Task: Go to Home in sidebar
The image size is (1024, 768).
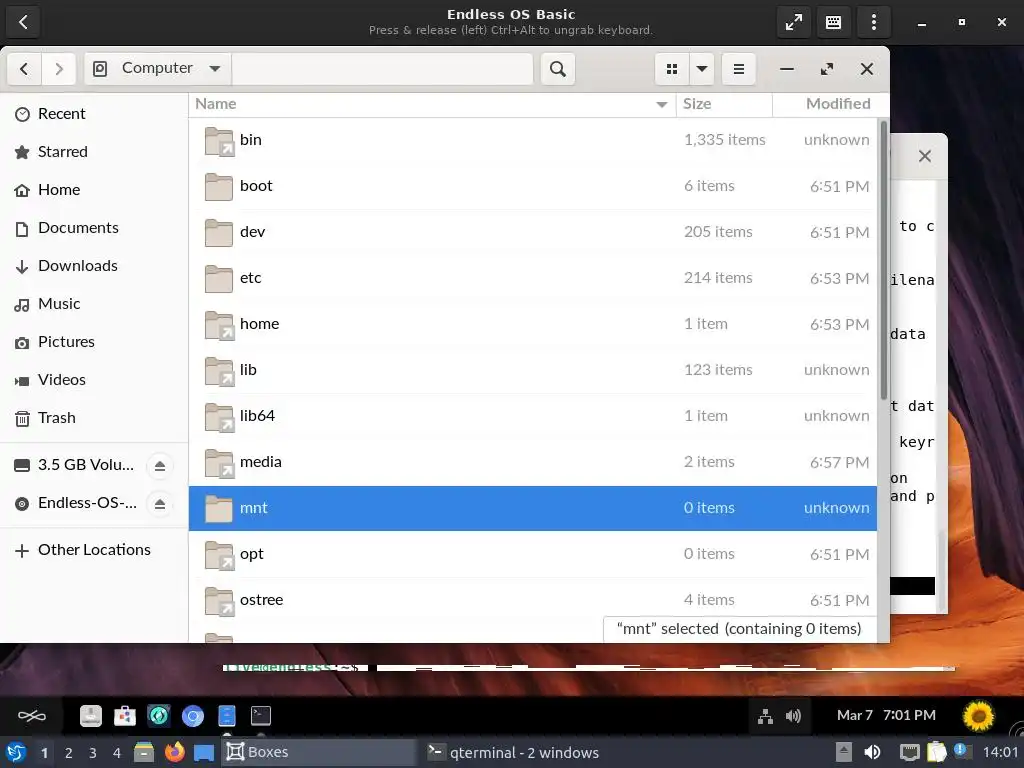Action: [94, 189]
